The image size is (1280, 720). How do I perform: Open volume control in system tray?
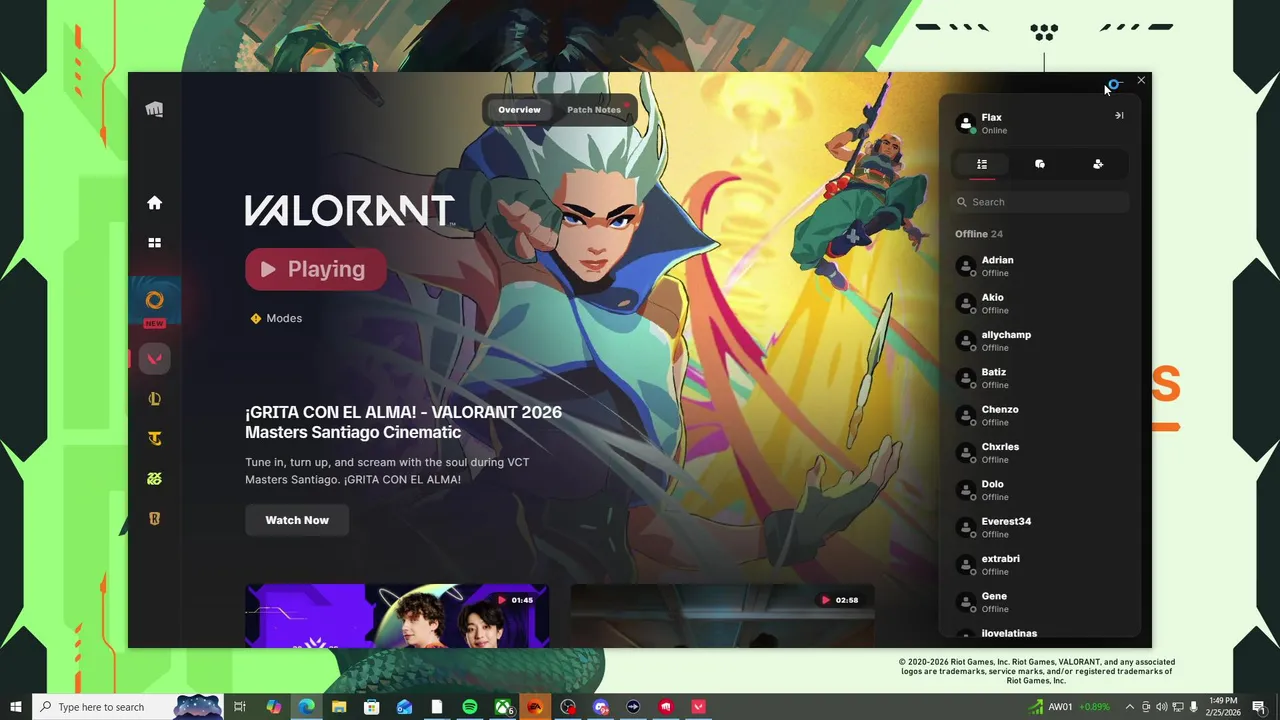pos(1162,707)
